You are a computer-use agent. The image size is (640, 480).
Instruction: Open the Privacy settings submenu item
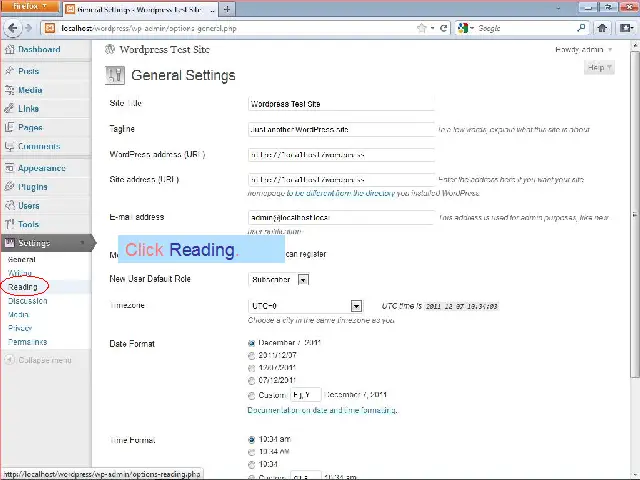coord(20,328)
